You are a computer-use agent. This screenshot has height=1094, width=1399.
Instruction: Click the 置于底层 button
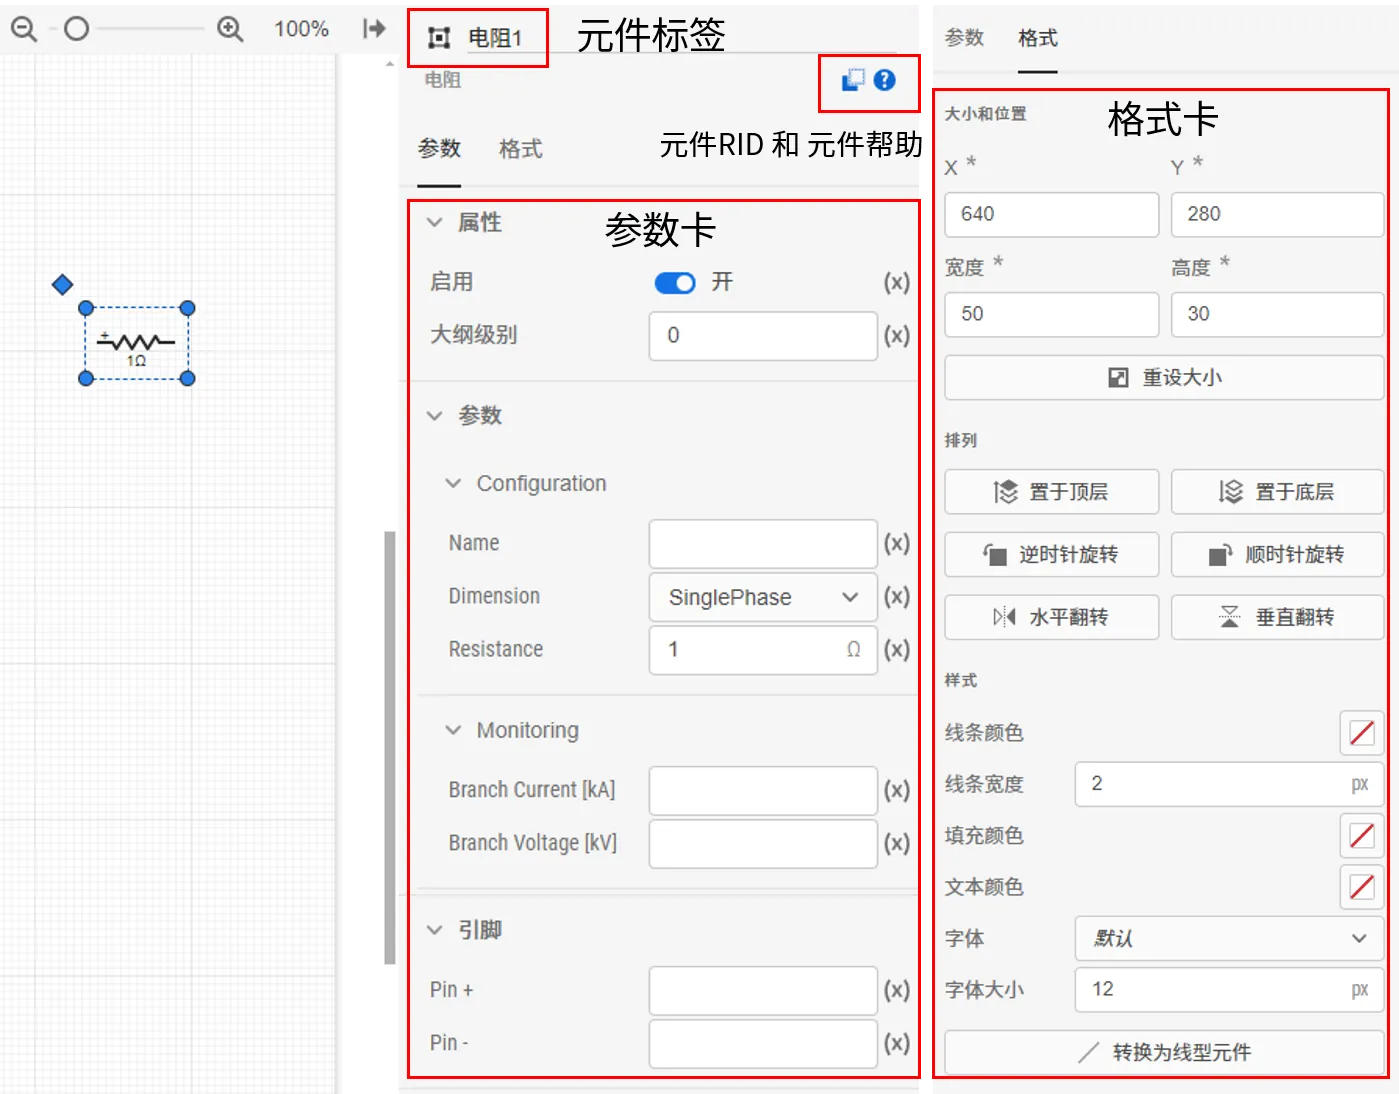pos(1278,492)
